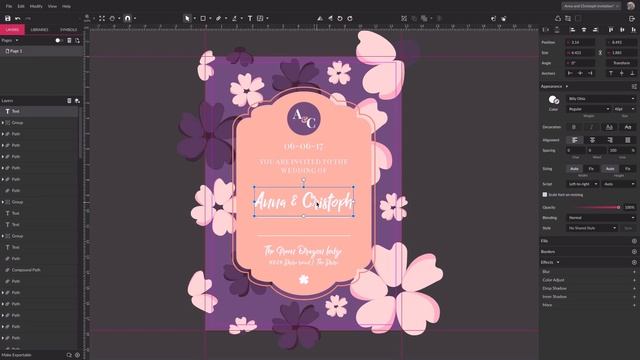Add a fill with the Fills plus icon

pyautogui.click(x=634, y=241)
